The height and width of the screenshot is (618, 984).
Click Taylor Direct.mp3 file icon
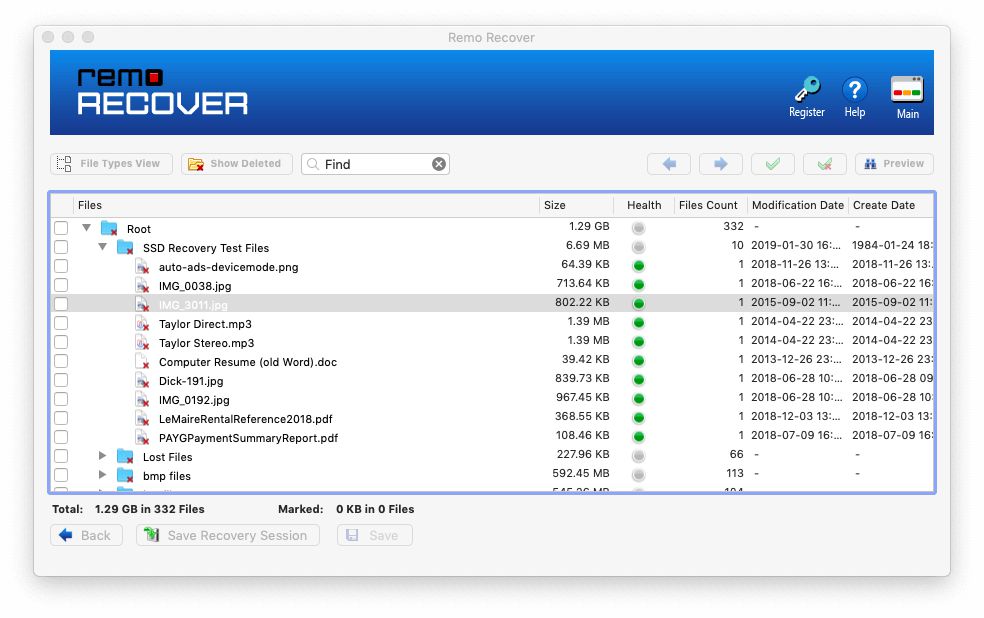(142, 324)
